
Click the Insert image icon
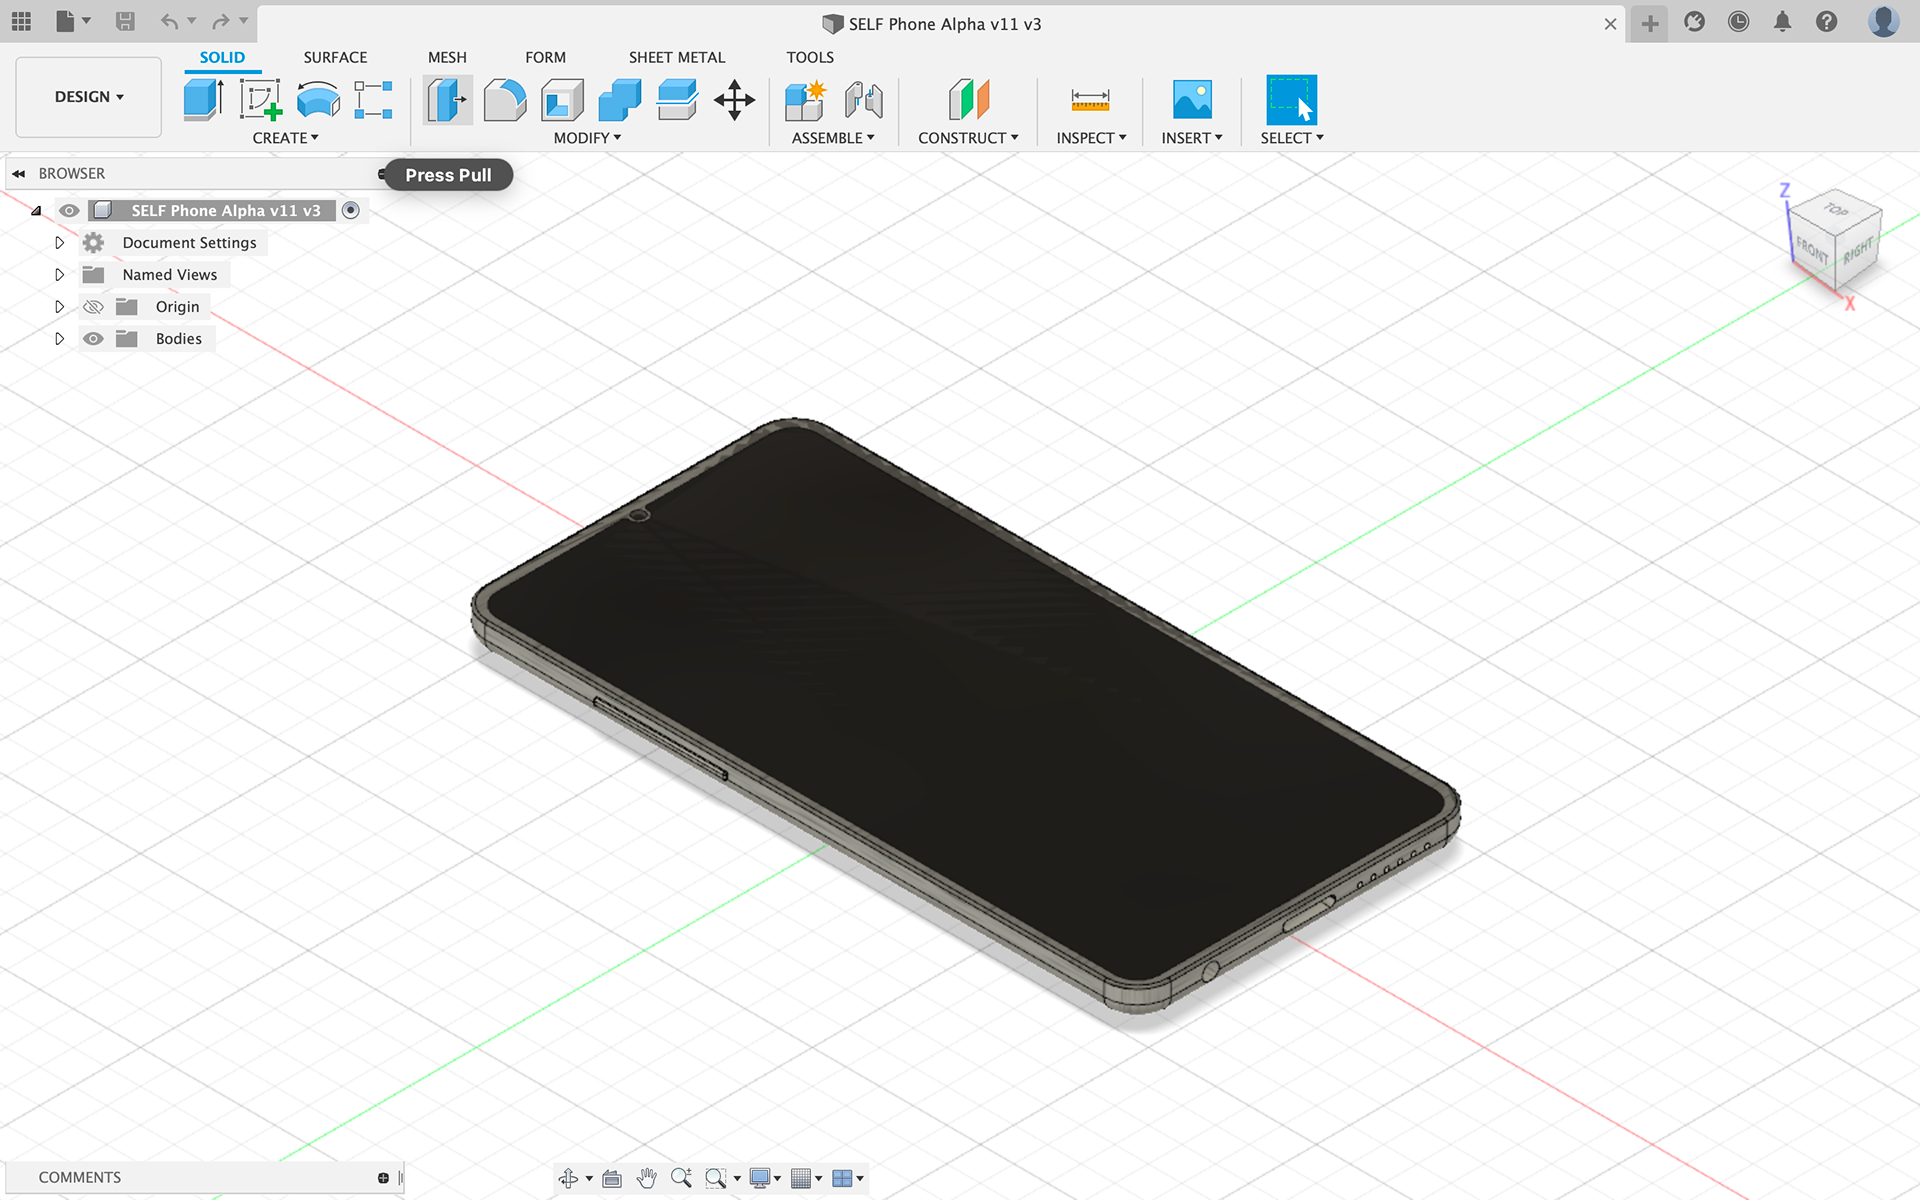coord(1192,100)
